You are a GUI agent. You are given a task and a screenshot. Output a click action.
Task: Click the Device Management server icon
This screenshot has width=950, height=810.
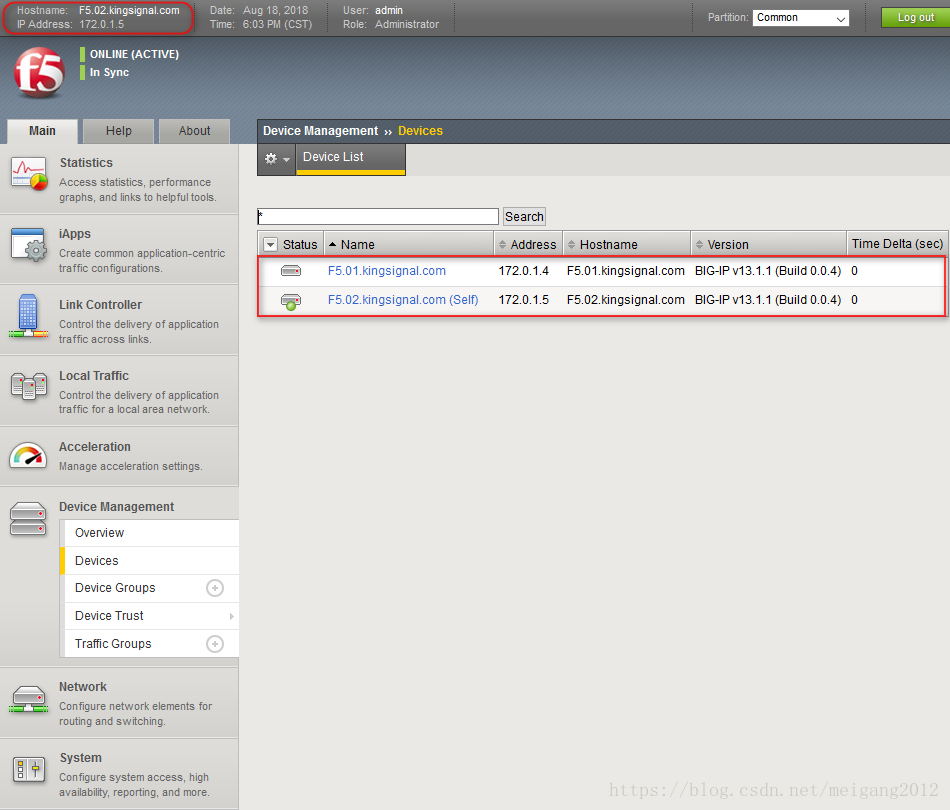[x=28, y=519]
